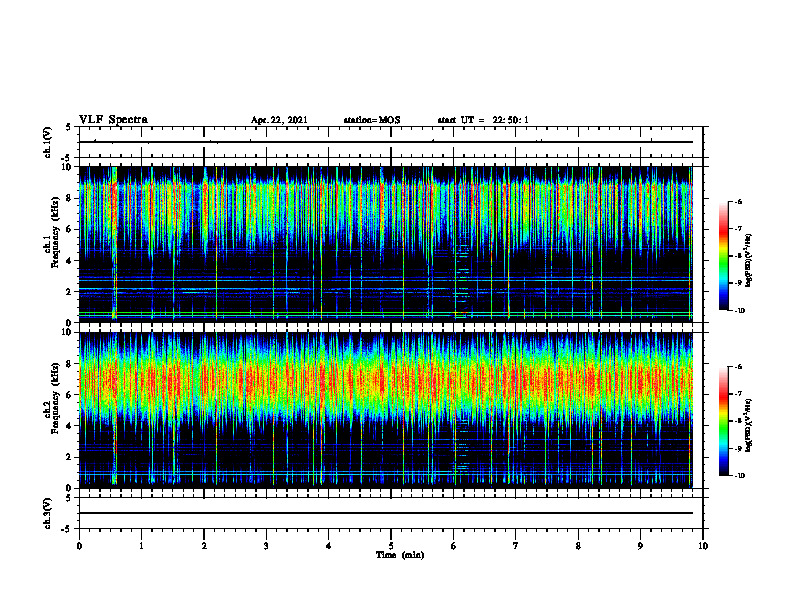Click tick label "4" on the Time axis
The width and height of the screenshot is (792, 612).
329,546
